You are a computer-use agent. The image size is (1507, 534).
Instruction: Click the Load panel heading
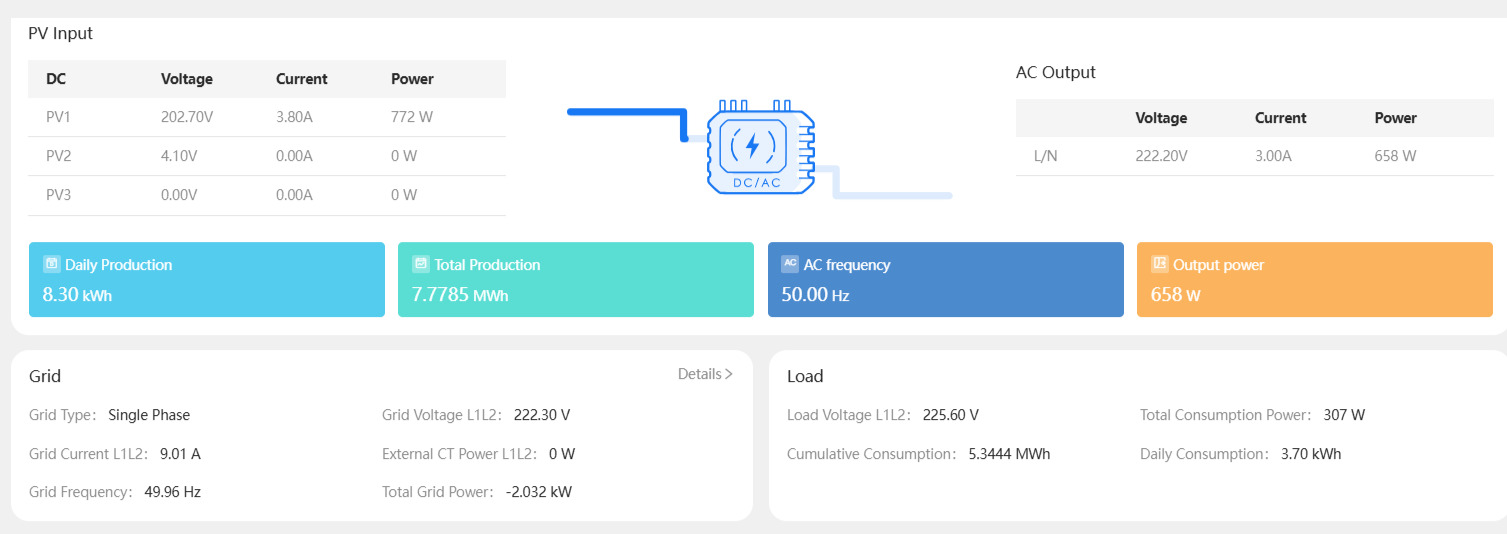805,377
